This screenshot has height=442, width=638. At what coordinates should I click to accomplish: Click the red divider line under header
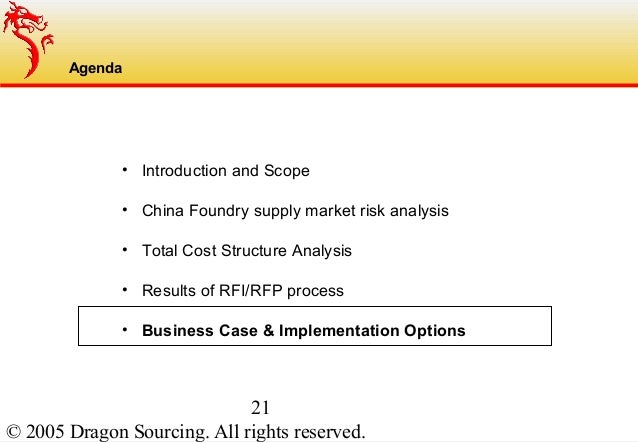tap(319, 85)
